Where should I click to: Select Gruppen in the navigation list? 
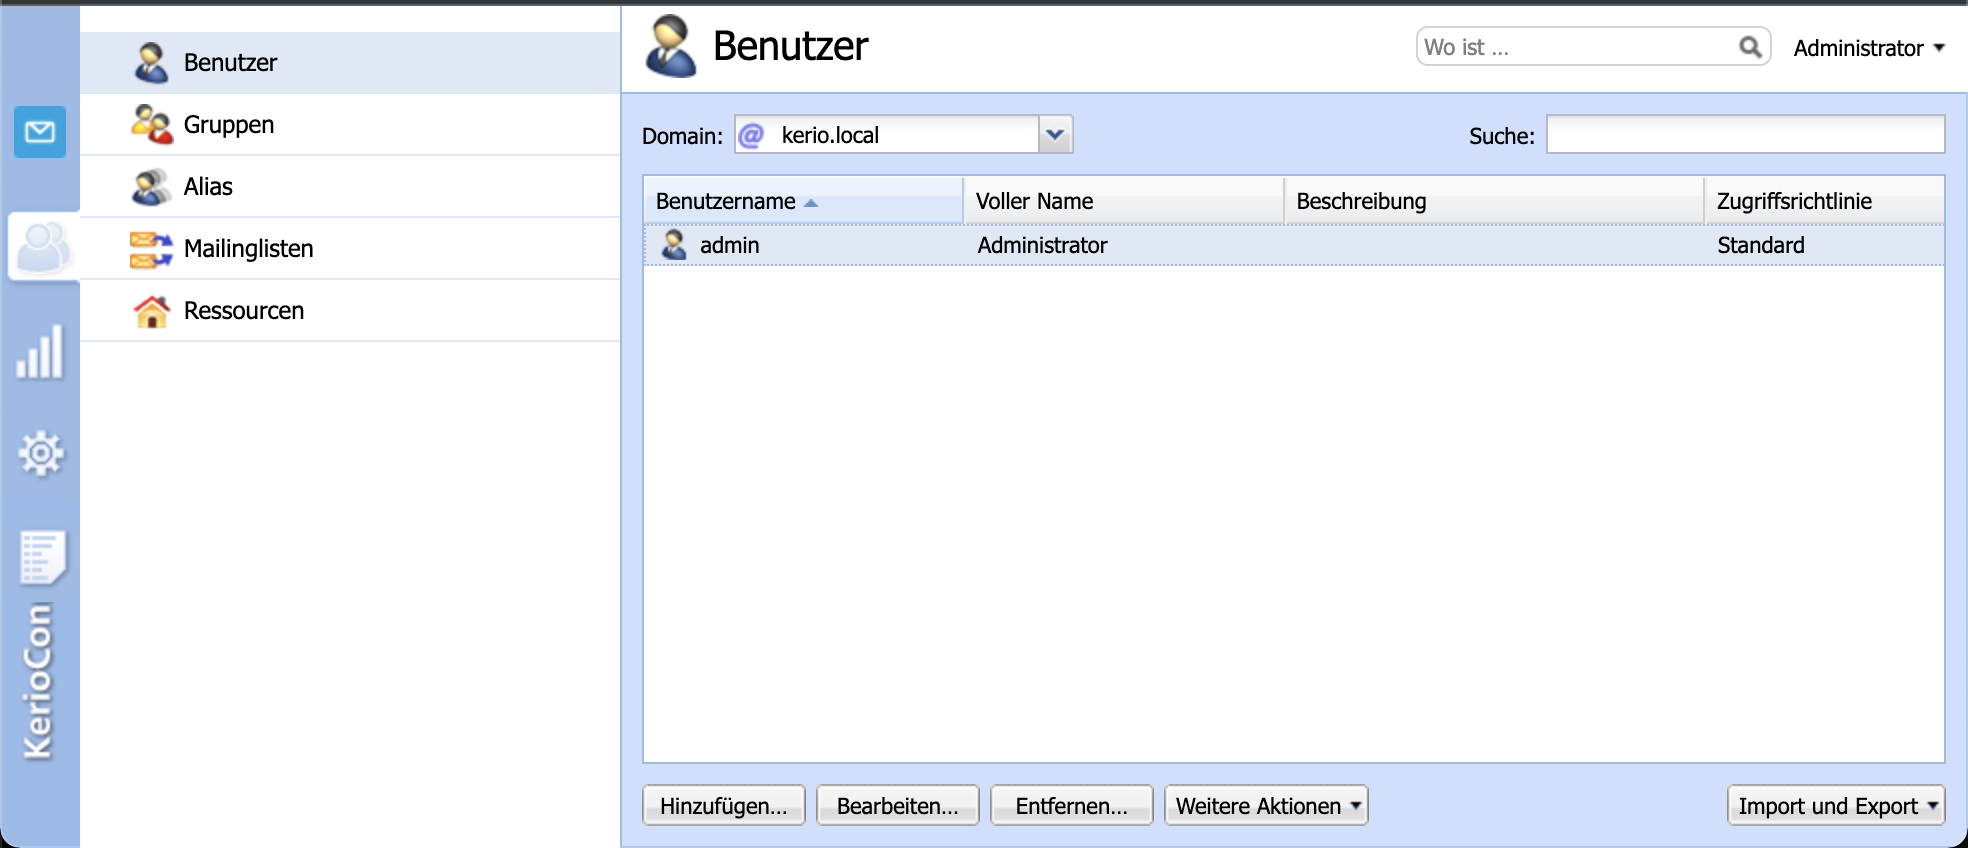[229, 125]
